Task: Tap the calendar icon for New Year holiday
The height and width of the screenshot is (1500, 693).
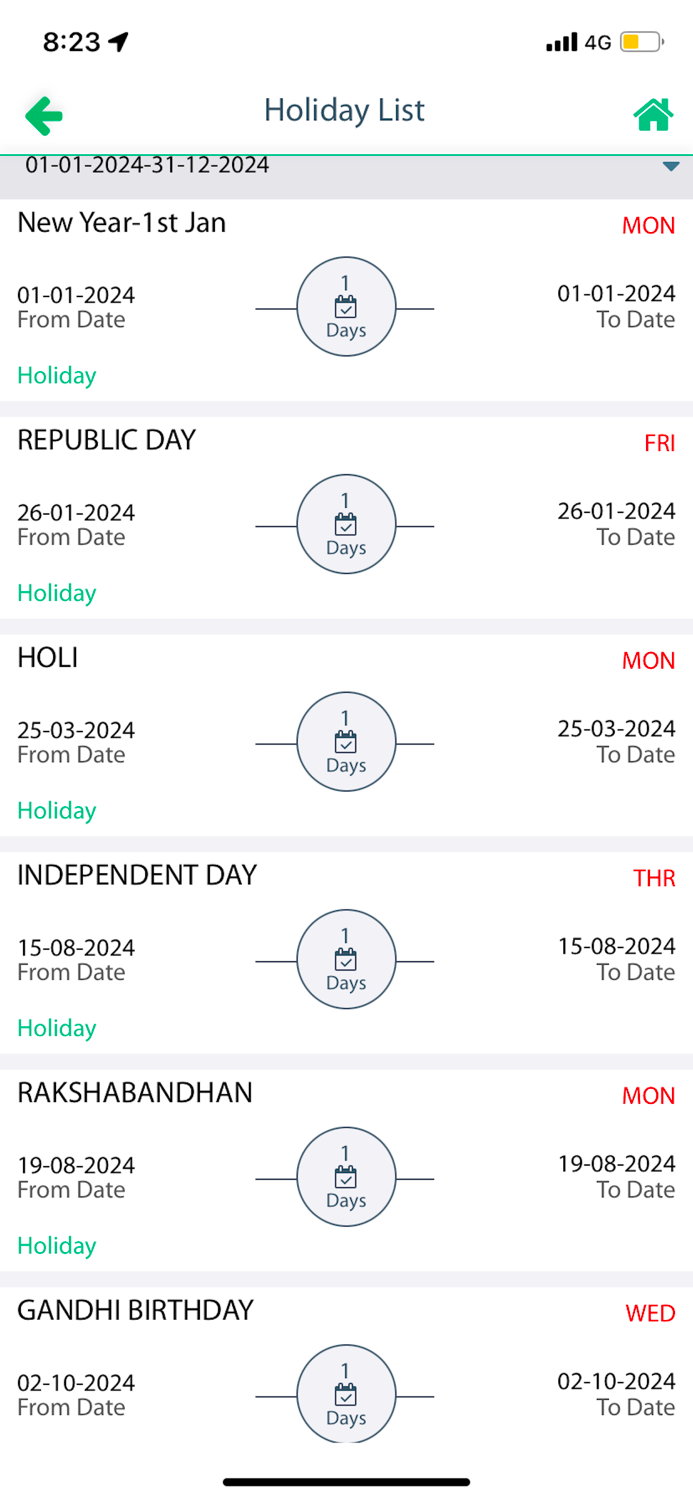Action: (x=345, y=307)
